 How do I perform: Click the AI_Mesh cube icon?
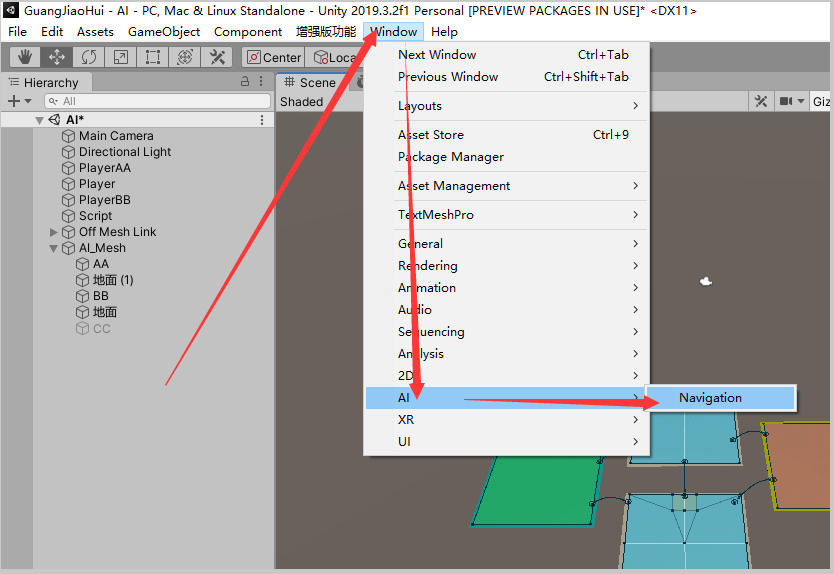[x=68, y=248]
